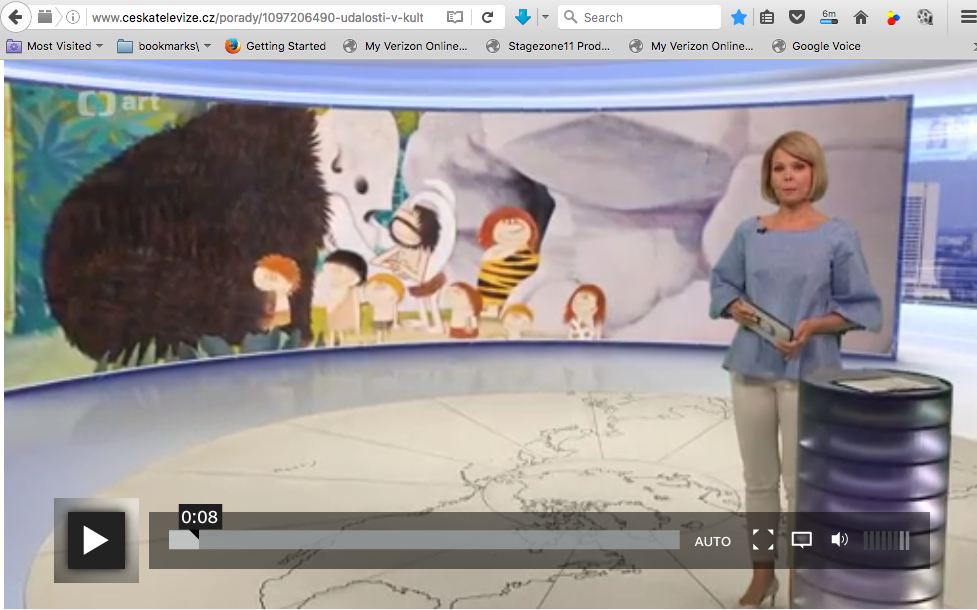The height and width of the screenshot is (610, 977).
Task: Open the downloads arrow
Action: (522, 17)
